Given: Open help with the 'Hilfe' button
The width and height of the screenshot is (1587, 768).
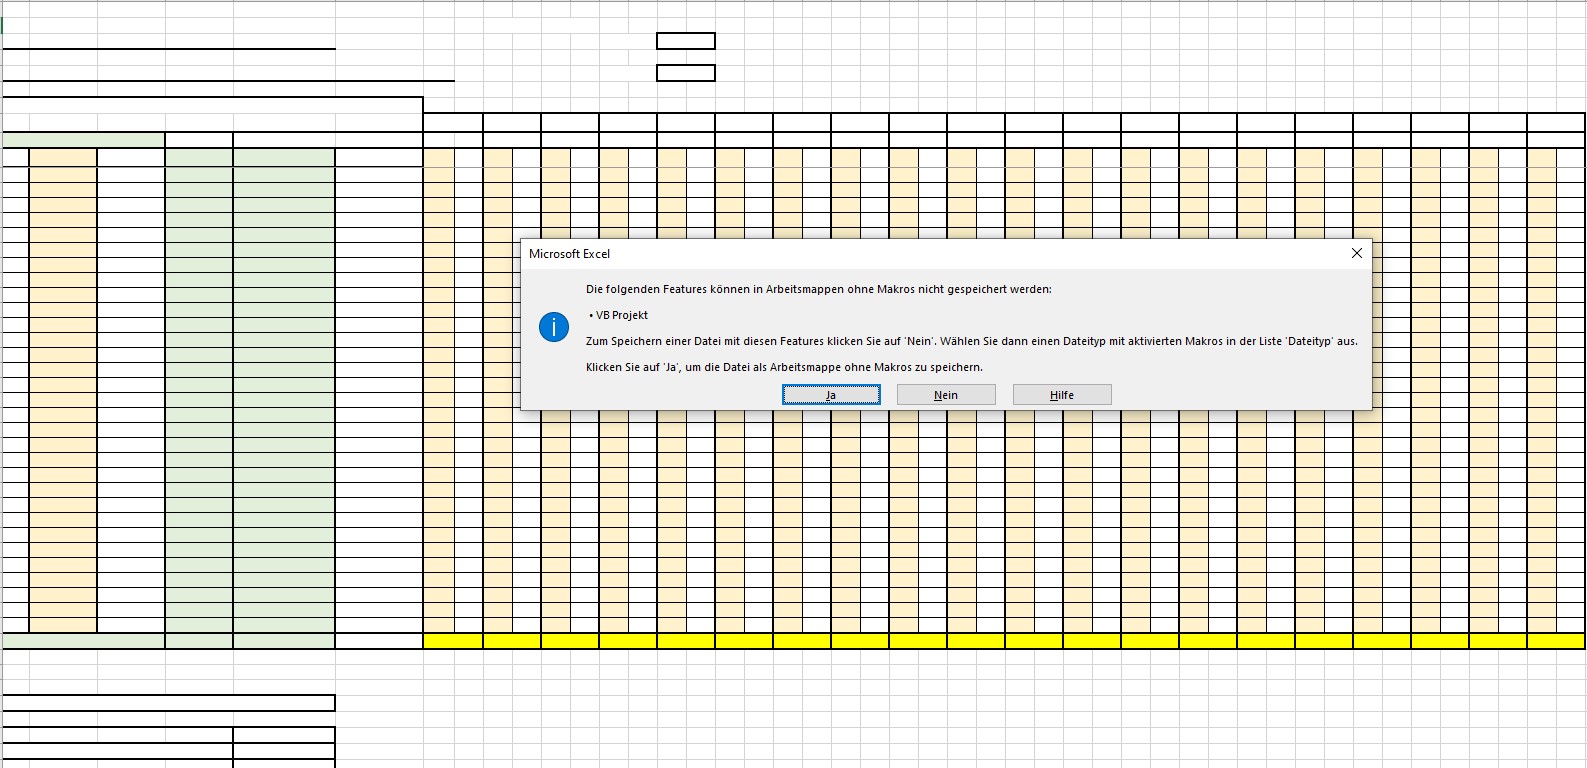Looking at the screenshot, I should (x=1062, y=395).
